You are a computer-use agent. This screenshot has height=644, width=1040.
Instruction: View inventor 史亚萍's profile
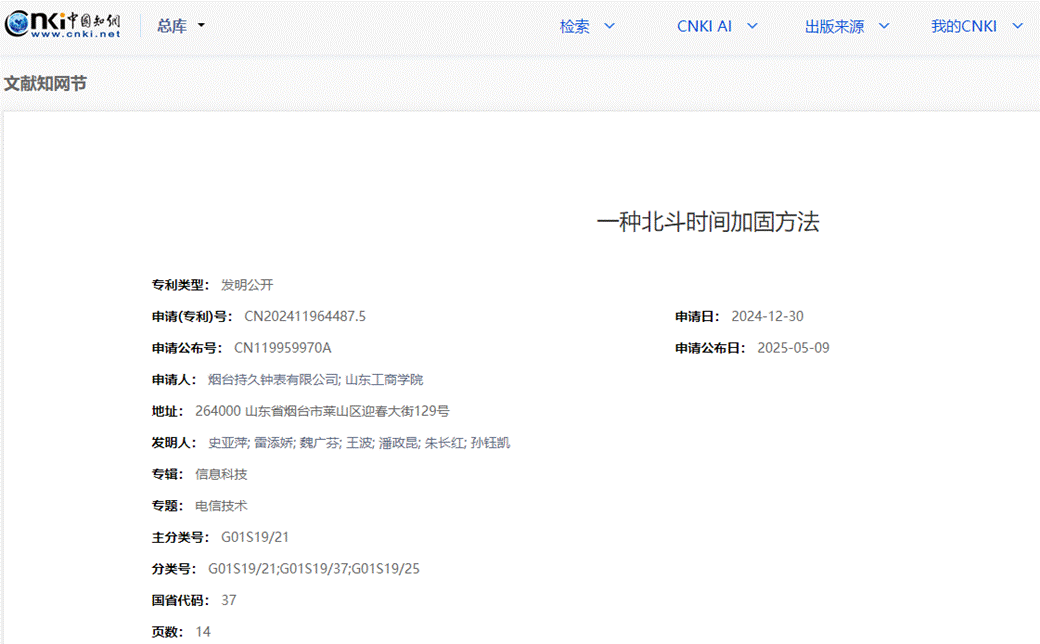[227, 442]
